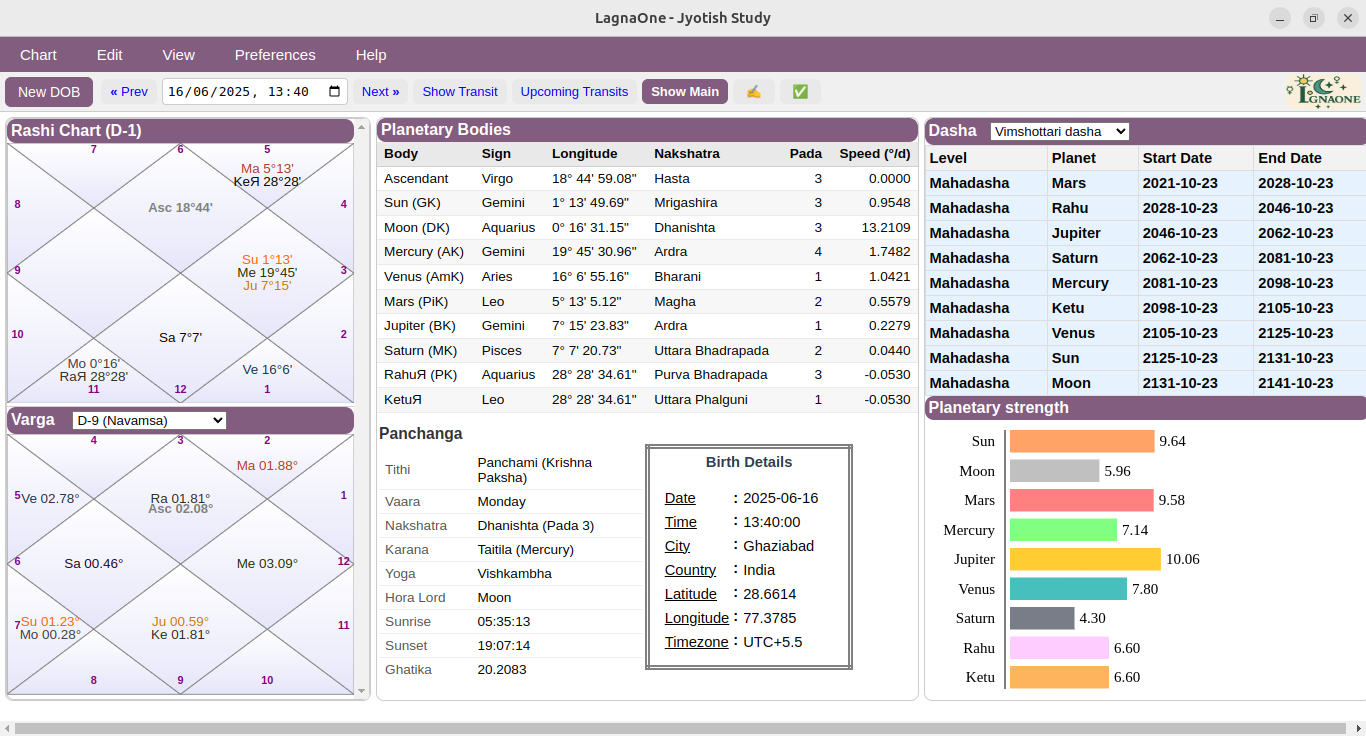
Task: Click the Saturn gray strength bar
Action: tap(1042, 618)
